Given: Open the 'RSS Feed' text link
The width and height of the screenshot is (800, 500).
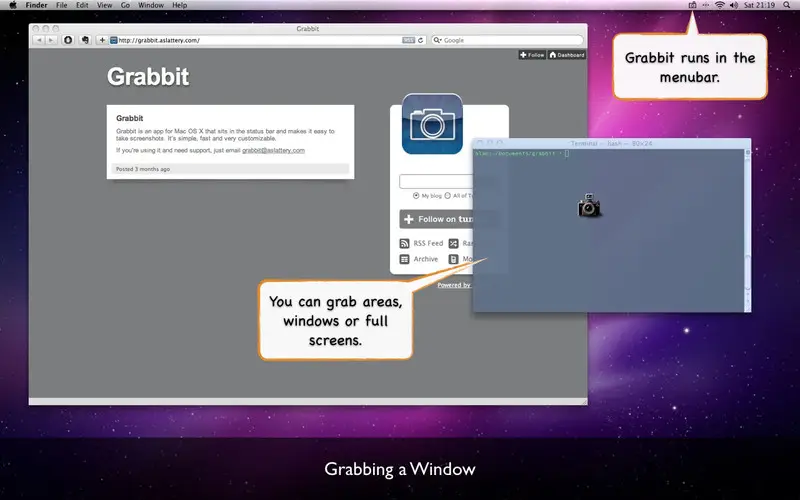Looking at the screenshot, I should pyautogui.click(x=428, y=243).
